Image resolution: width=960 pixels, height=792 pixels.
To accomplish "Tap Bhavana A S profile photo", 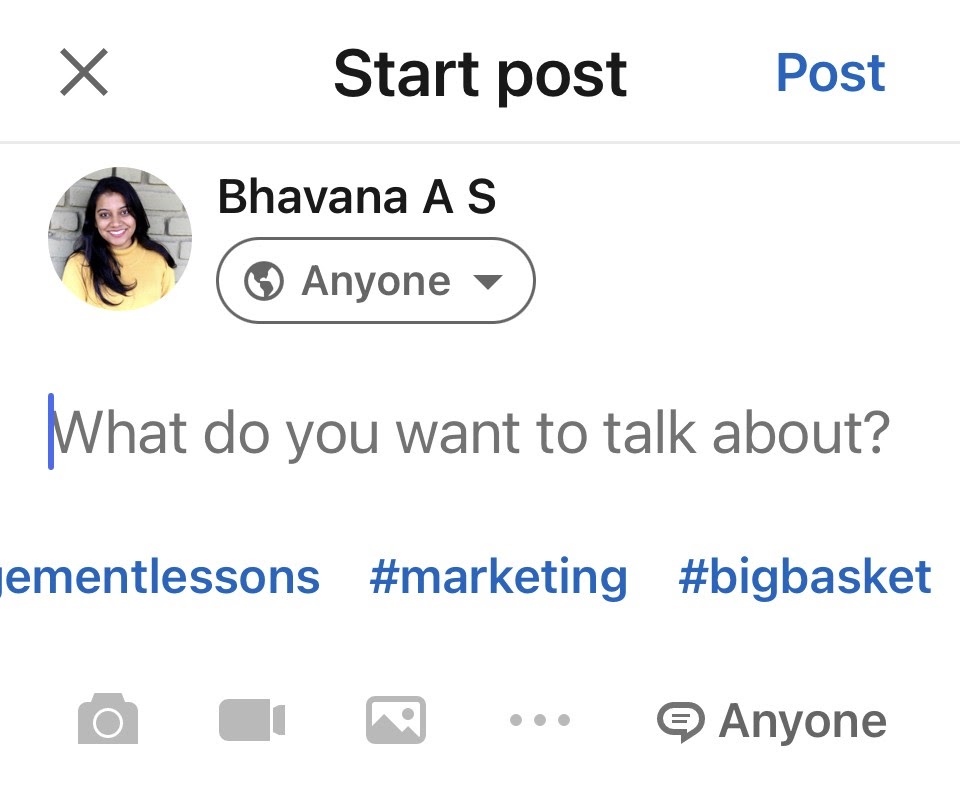I will [120, 238].
